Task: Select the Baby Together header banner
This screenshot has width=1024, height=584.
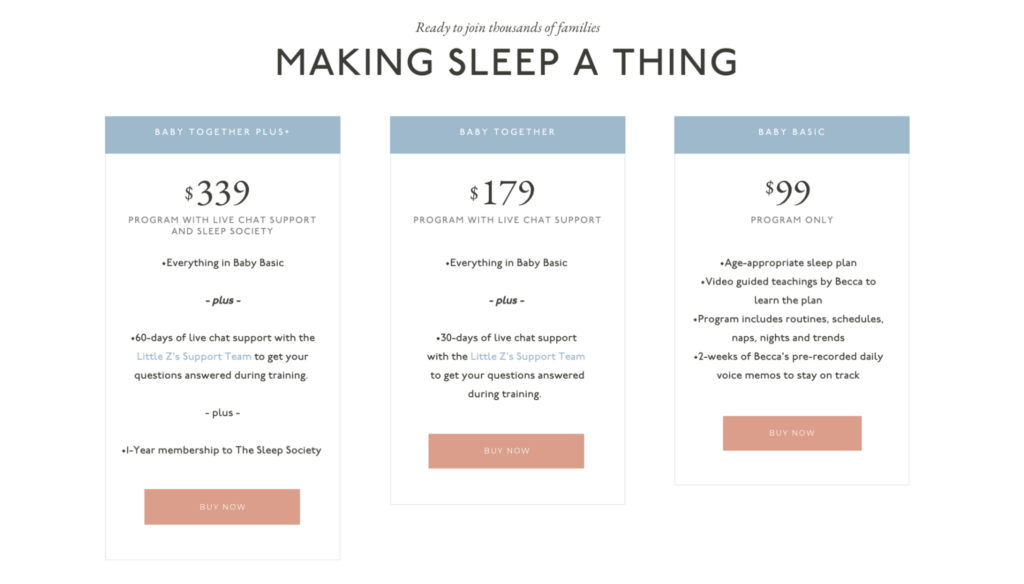Action: (507, 135)
